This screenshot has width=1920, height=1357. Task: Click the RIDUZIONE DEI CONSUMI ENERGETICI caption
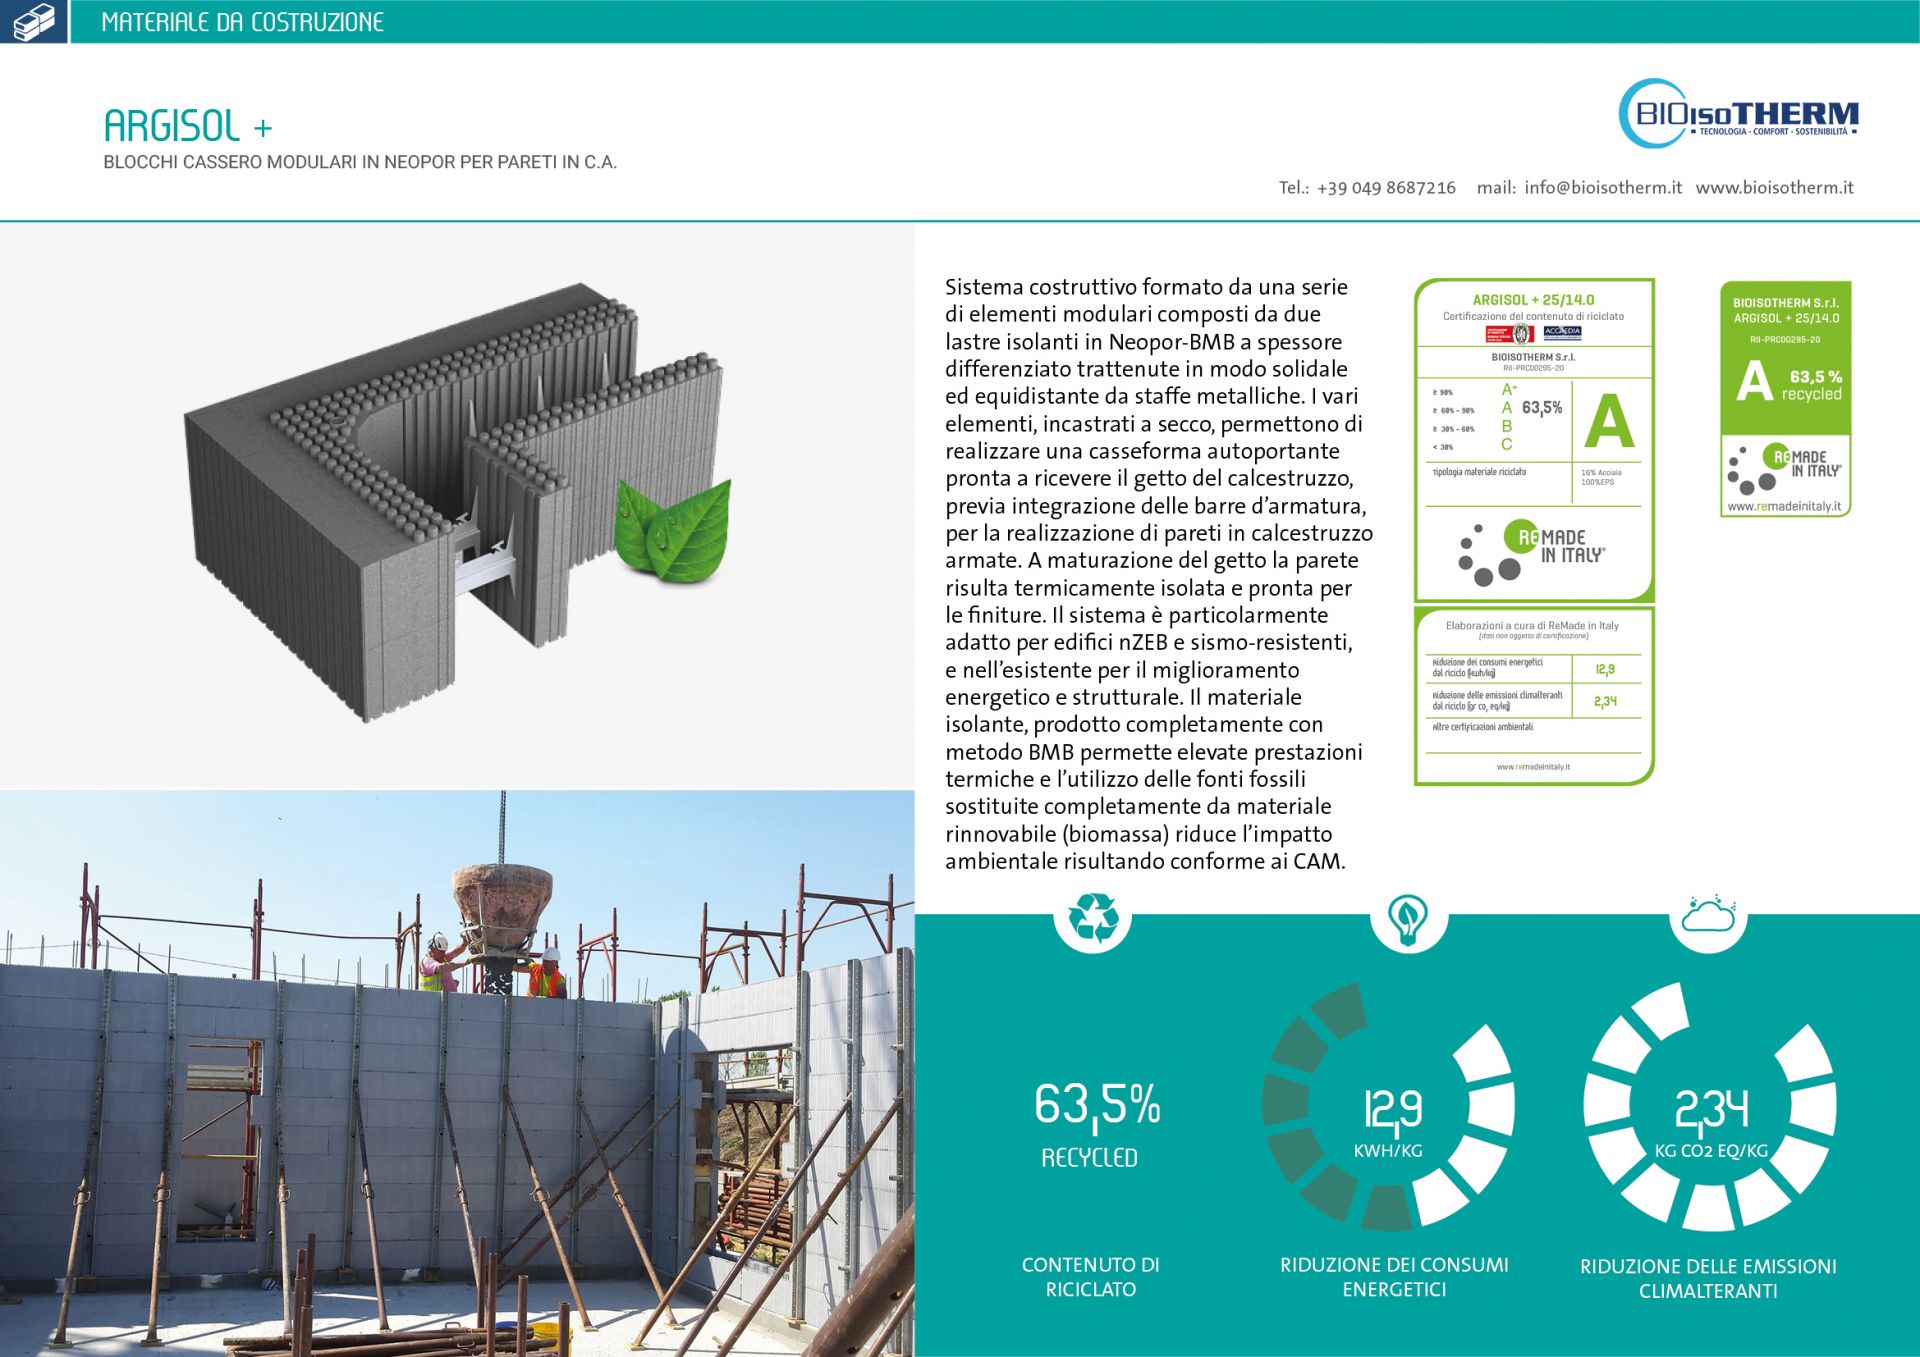point(1394,1277)
